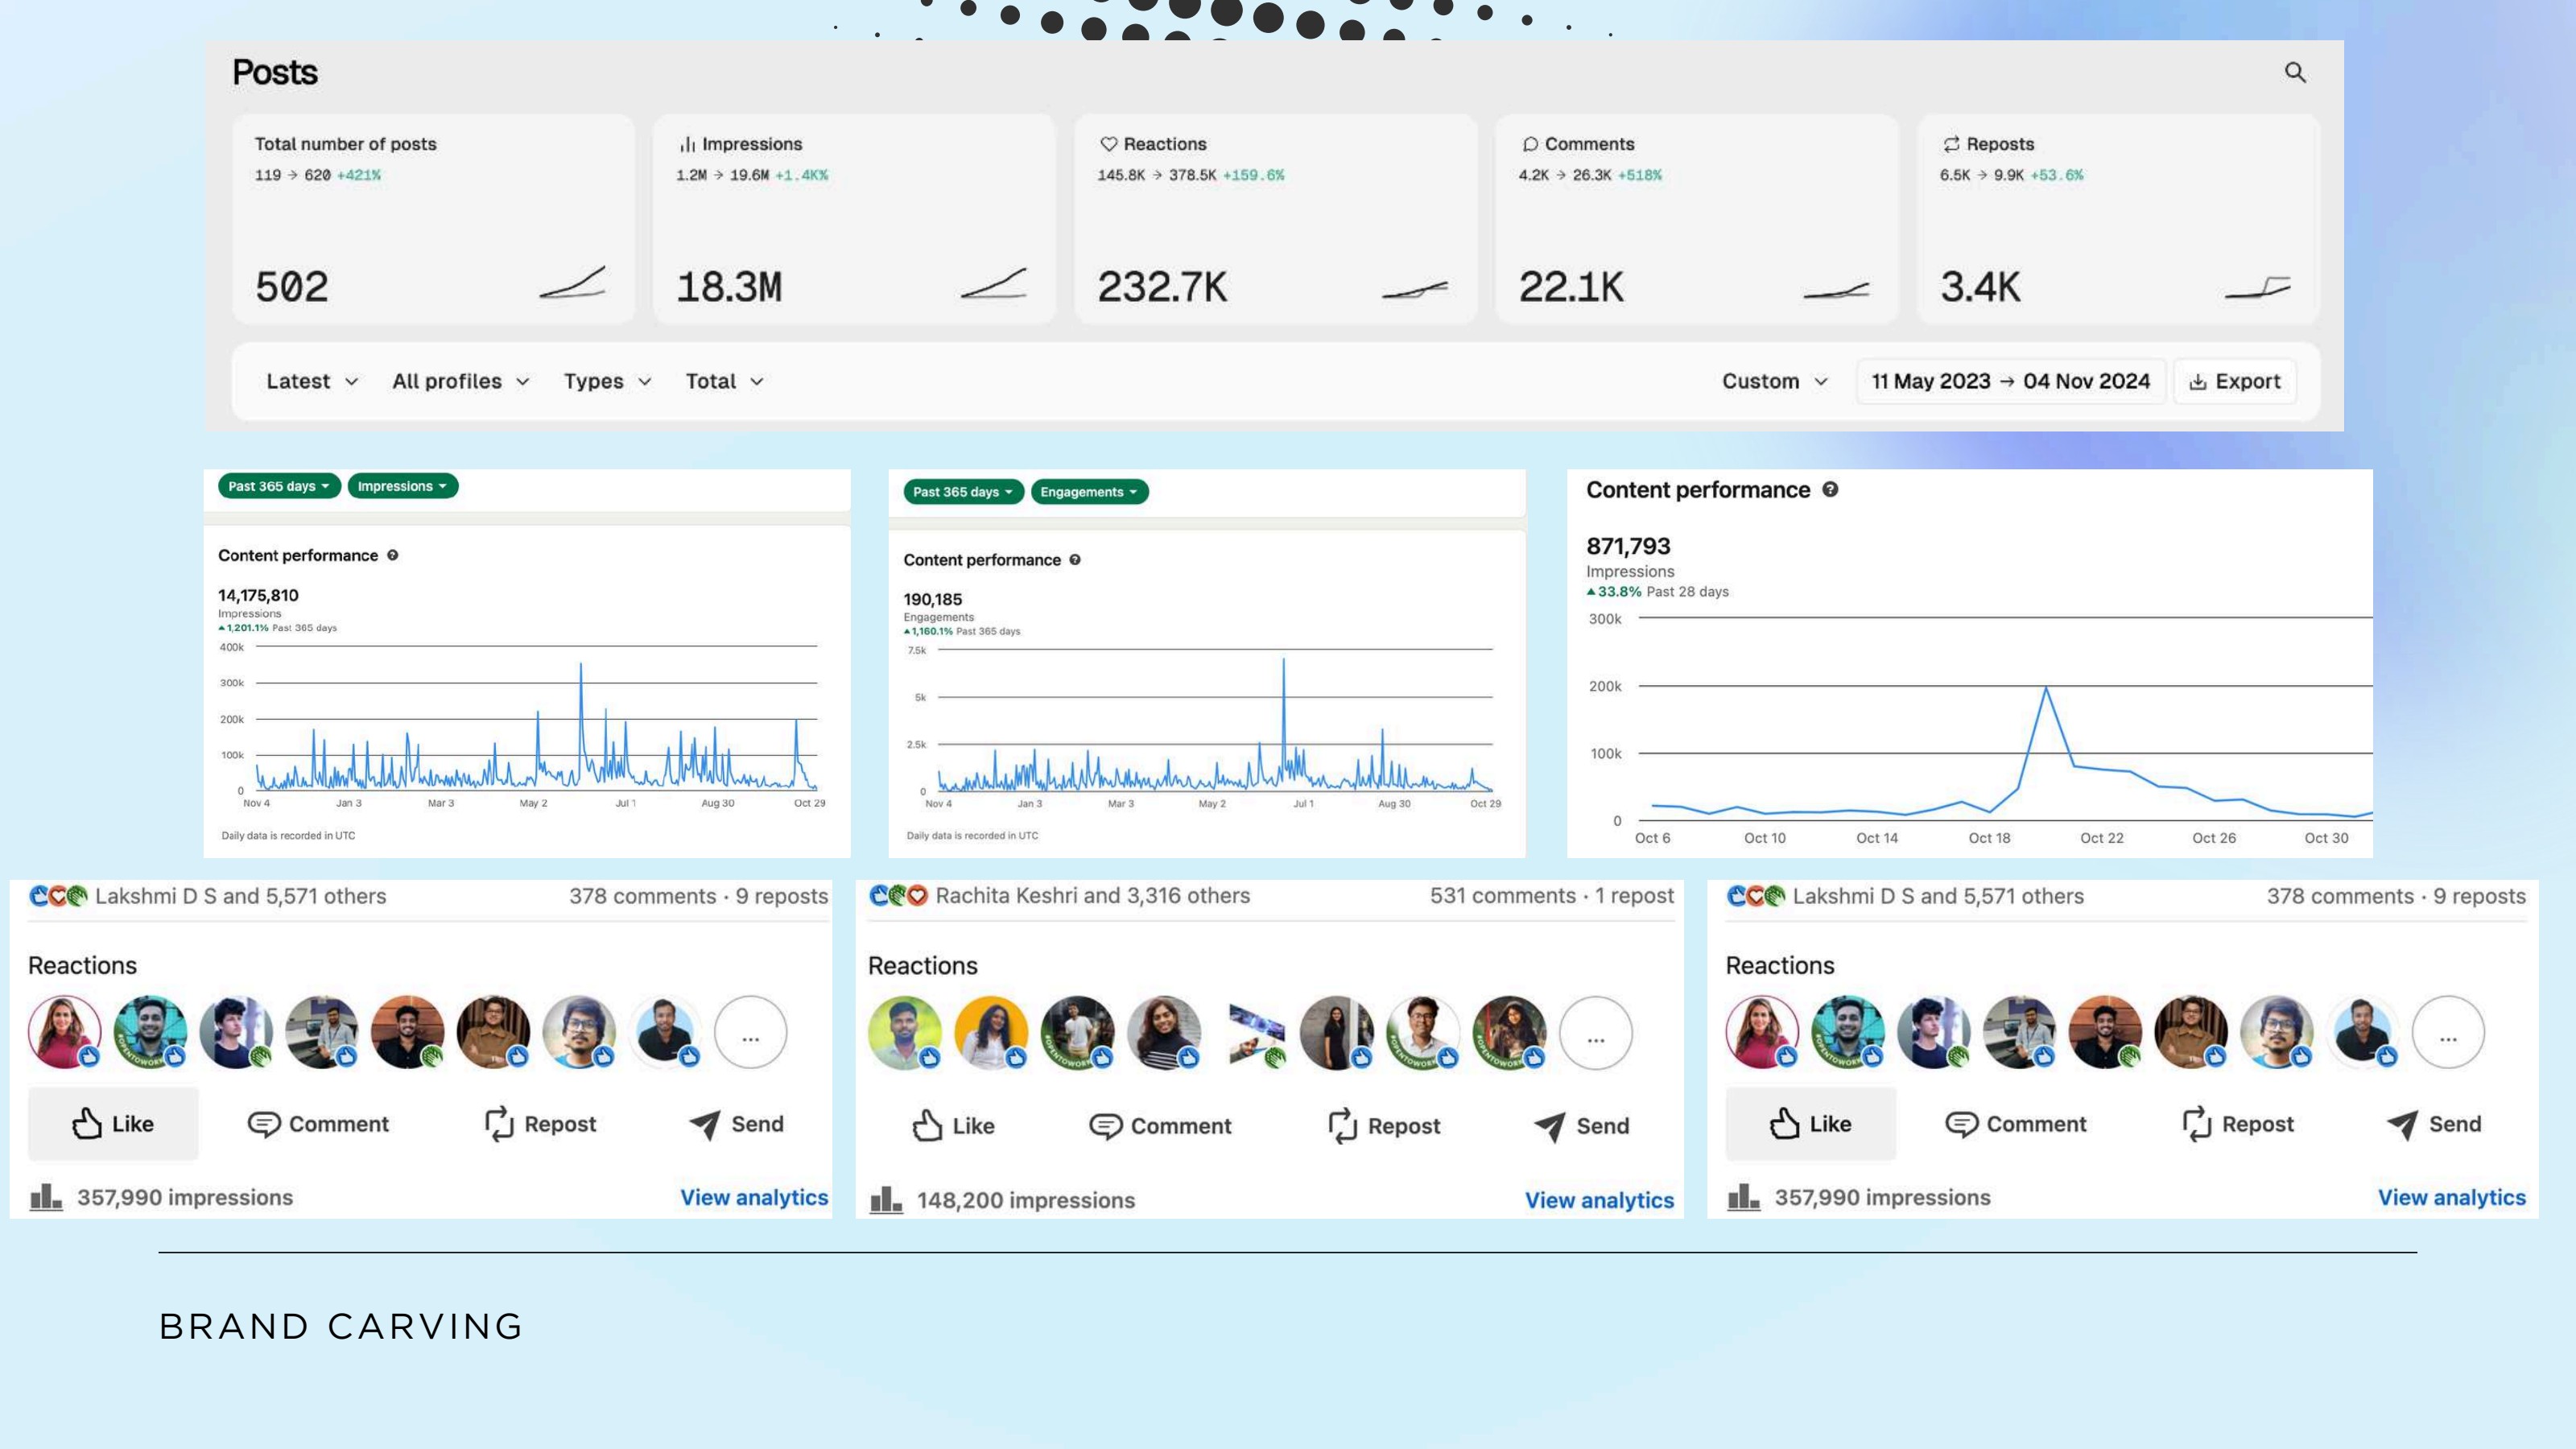Click the '871,793' impressions value
Screen dimensions: 2576x1449
point(1628,546)
